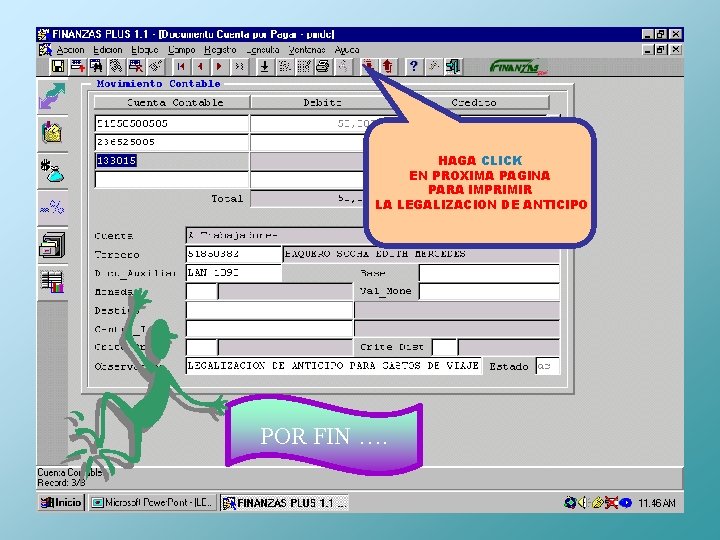The width and height of the screenshot is (720, 540).
Task: Go to the first record arrow
Action: pyautogui.click(x=181, y=67)
